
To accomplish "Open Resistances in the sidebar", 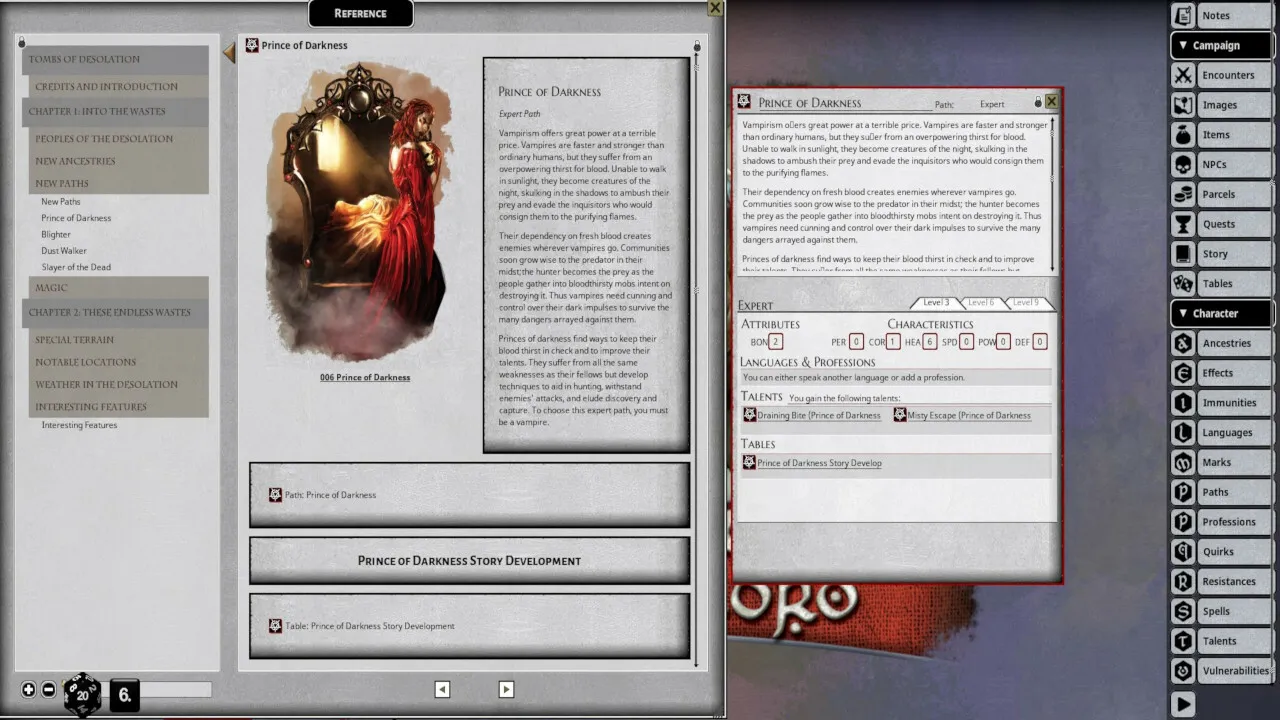I will coord(1221,581).
